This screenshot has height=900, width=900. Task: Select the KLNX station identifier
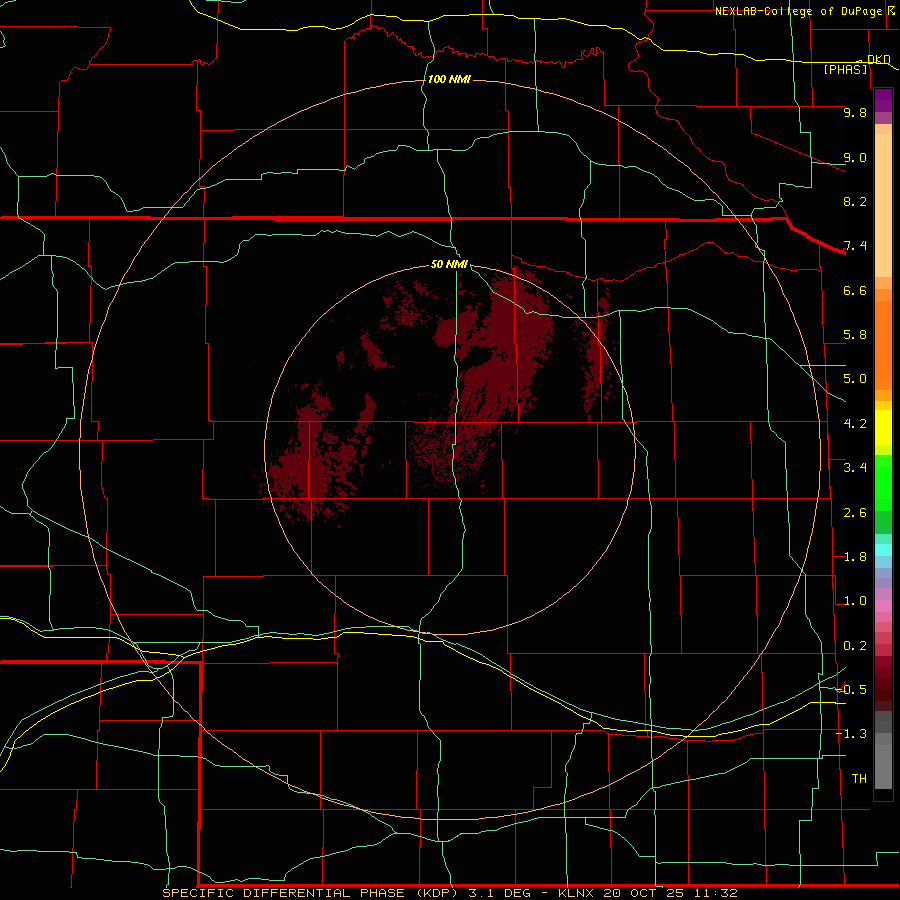click(x=576, y=893)
